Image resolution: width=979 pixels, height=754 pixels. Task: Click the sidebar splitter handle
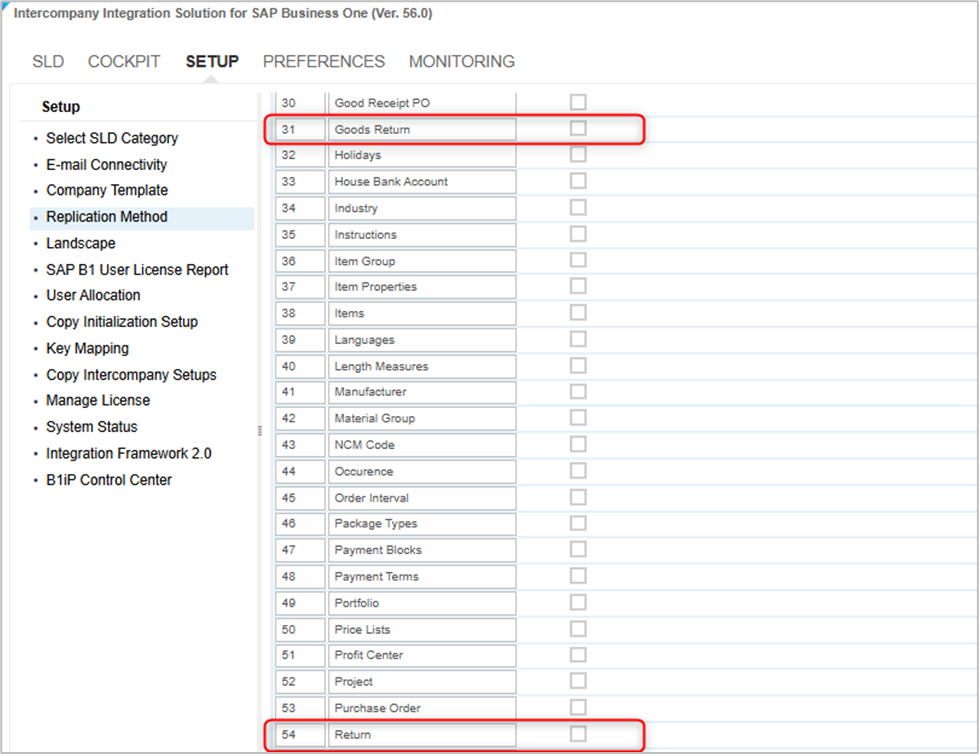pyautogui.click(x=260, y=430)
